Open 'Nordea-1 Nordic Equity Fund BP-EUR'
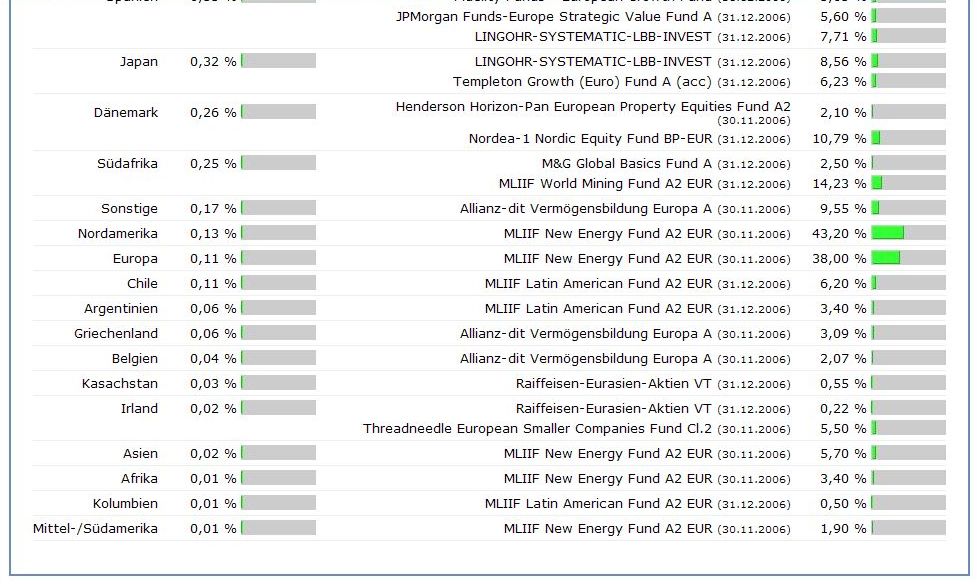The image size is (977, 584). click(590, 139)
